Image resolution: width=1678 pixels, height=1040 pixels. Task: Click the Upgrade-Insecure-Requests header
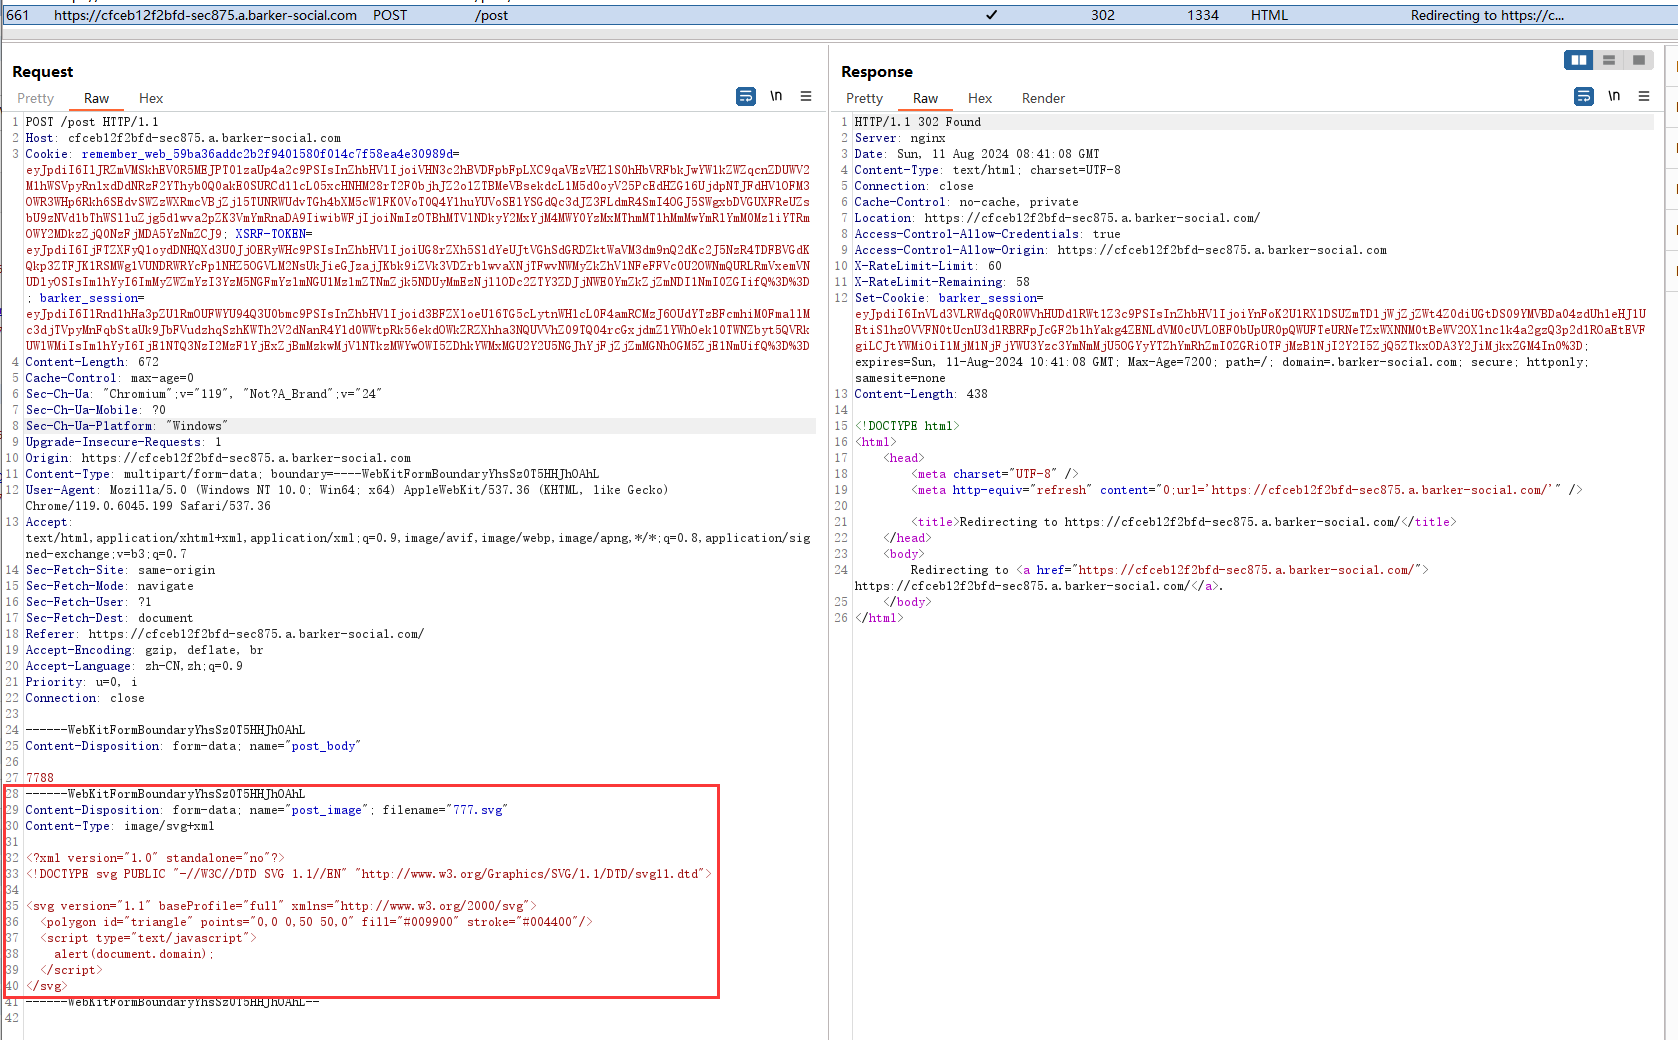point(124,442)
